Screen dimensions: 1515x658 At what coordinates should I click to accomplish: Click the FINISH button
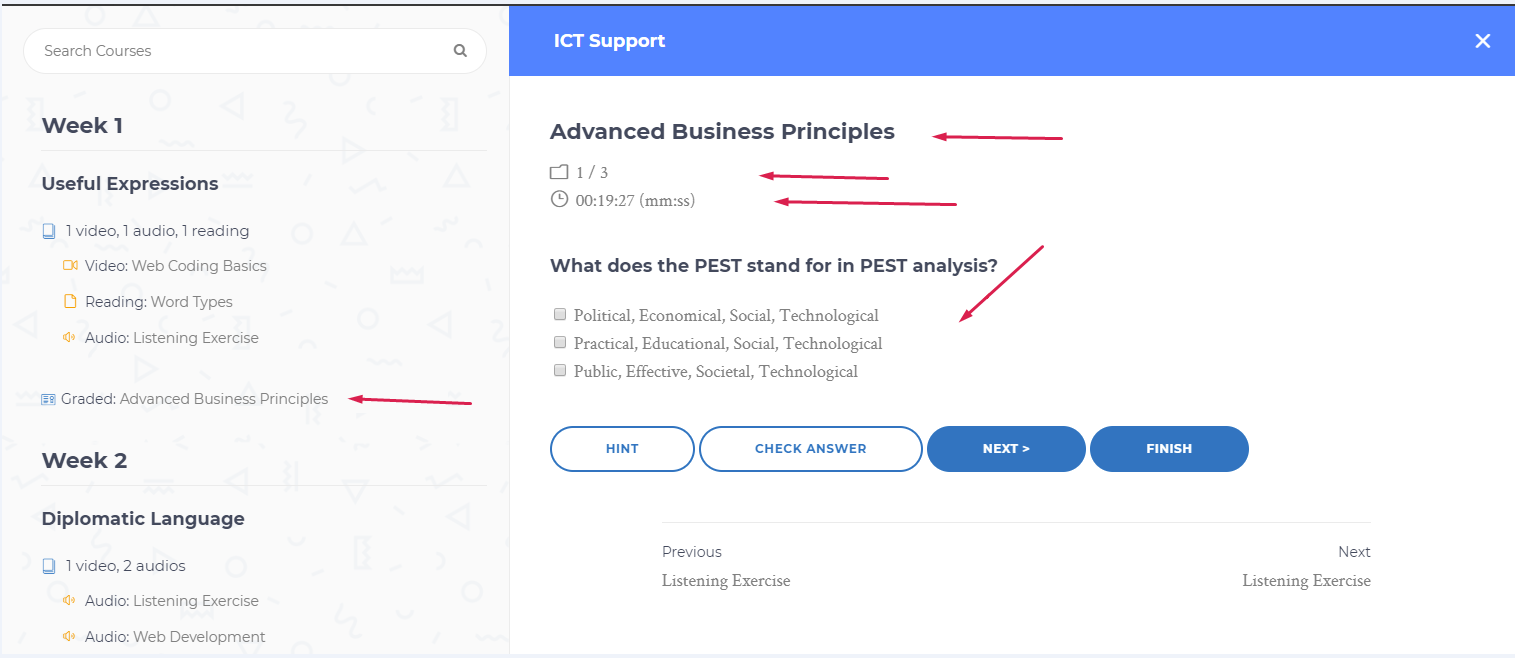click(x=1169, y=448)
